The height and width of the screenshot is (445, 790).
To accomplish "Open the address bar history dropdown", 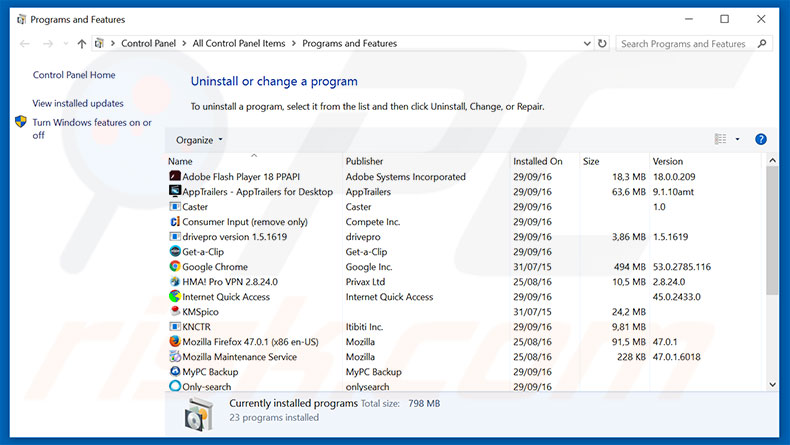I will (587, 43).
